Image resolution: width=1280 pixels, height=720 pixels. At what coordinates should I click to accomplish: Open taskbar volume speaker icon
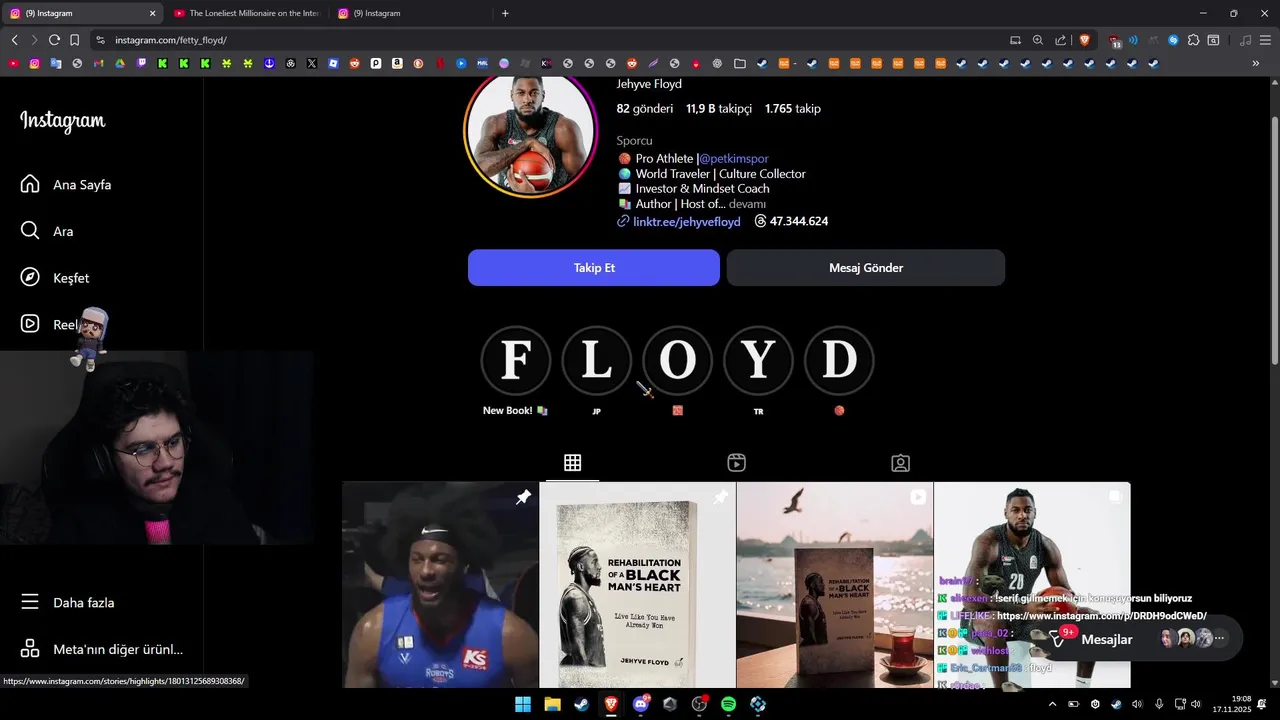(x=1196, y=704)
